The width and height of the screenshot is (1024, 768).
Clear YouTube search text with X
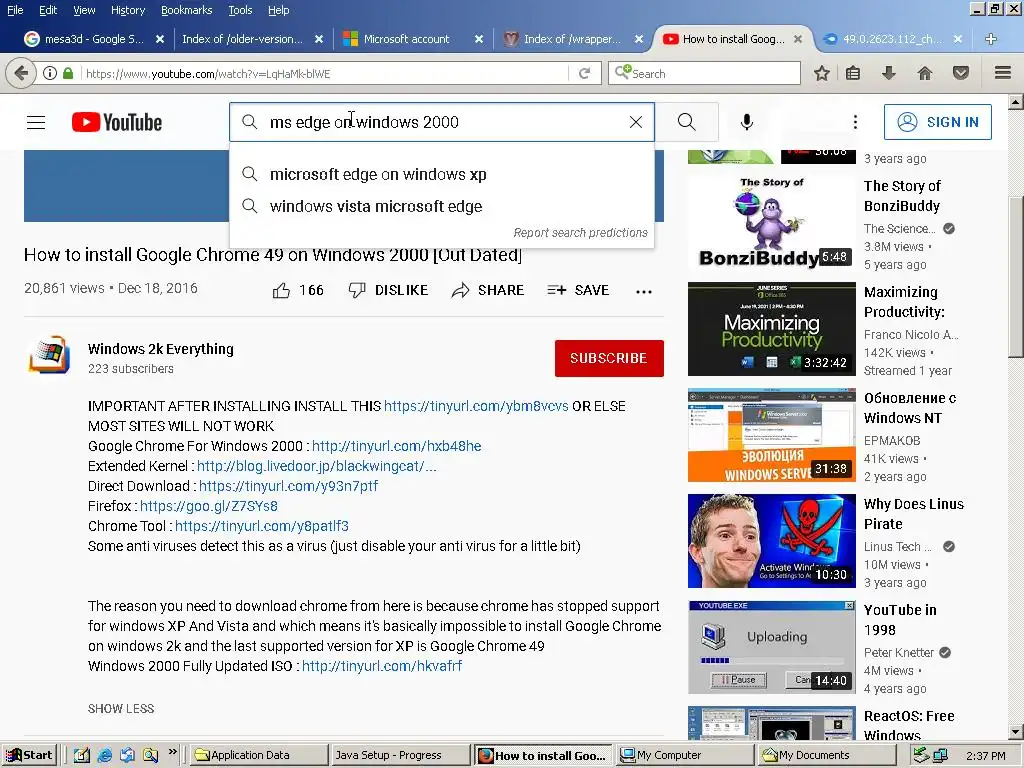coord(635,122)
